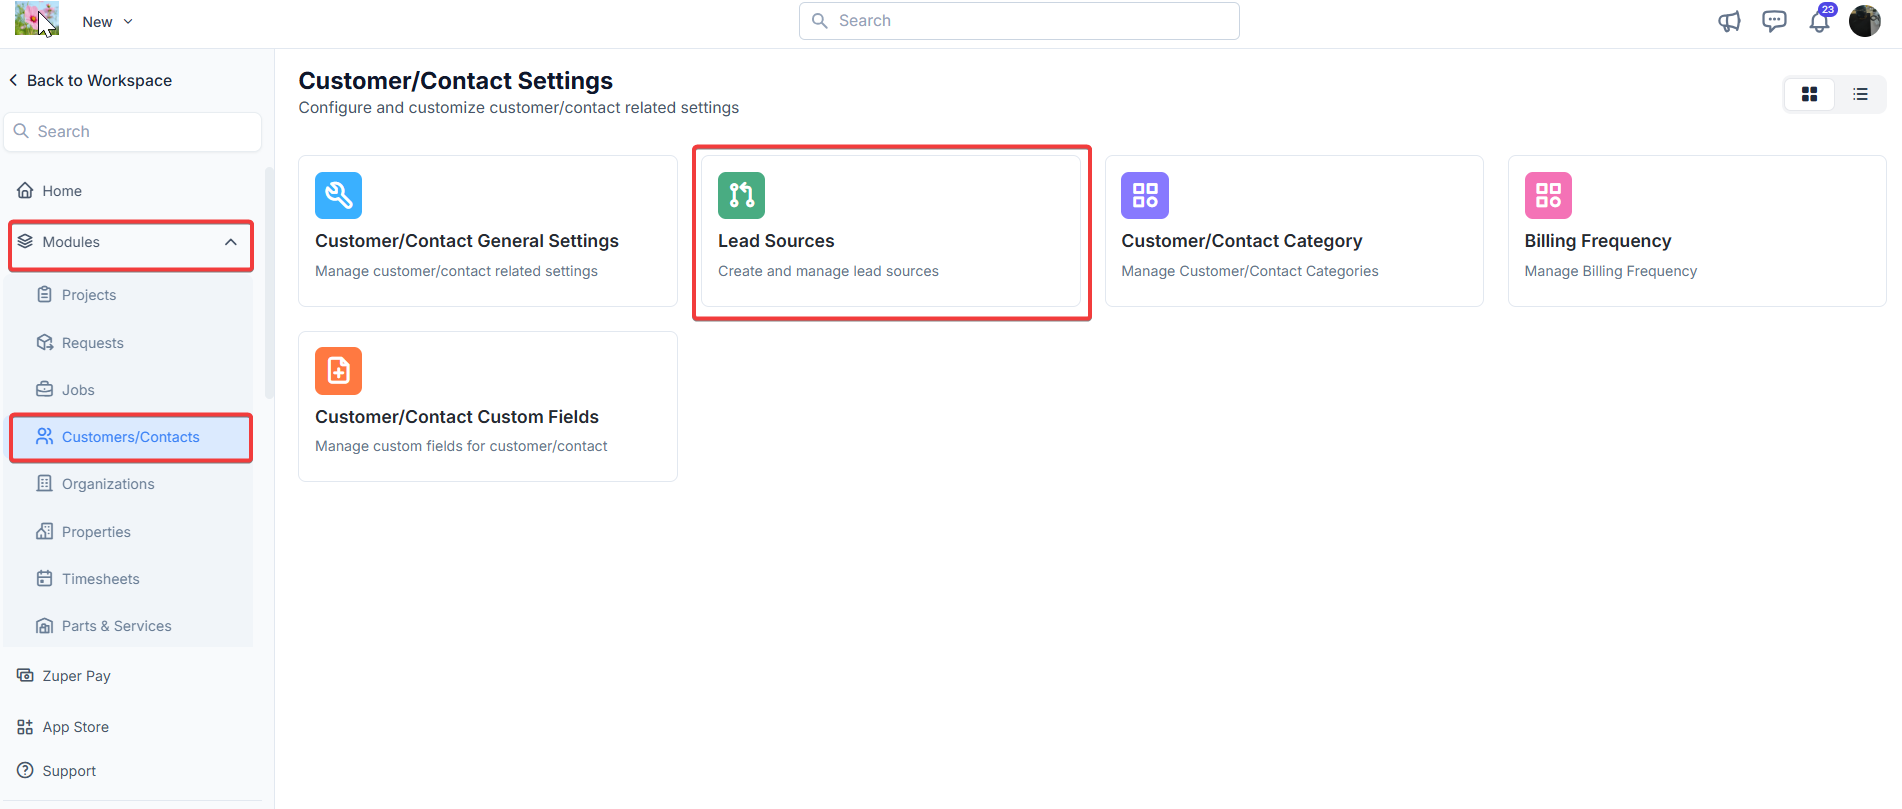
Task: Open Customer/Contact Custom Fields card
Action: (x=488, y=407)
